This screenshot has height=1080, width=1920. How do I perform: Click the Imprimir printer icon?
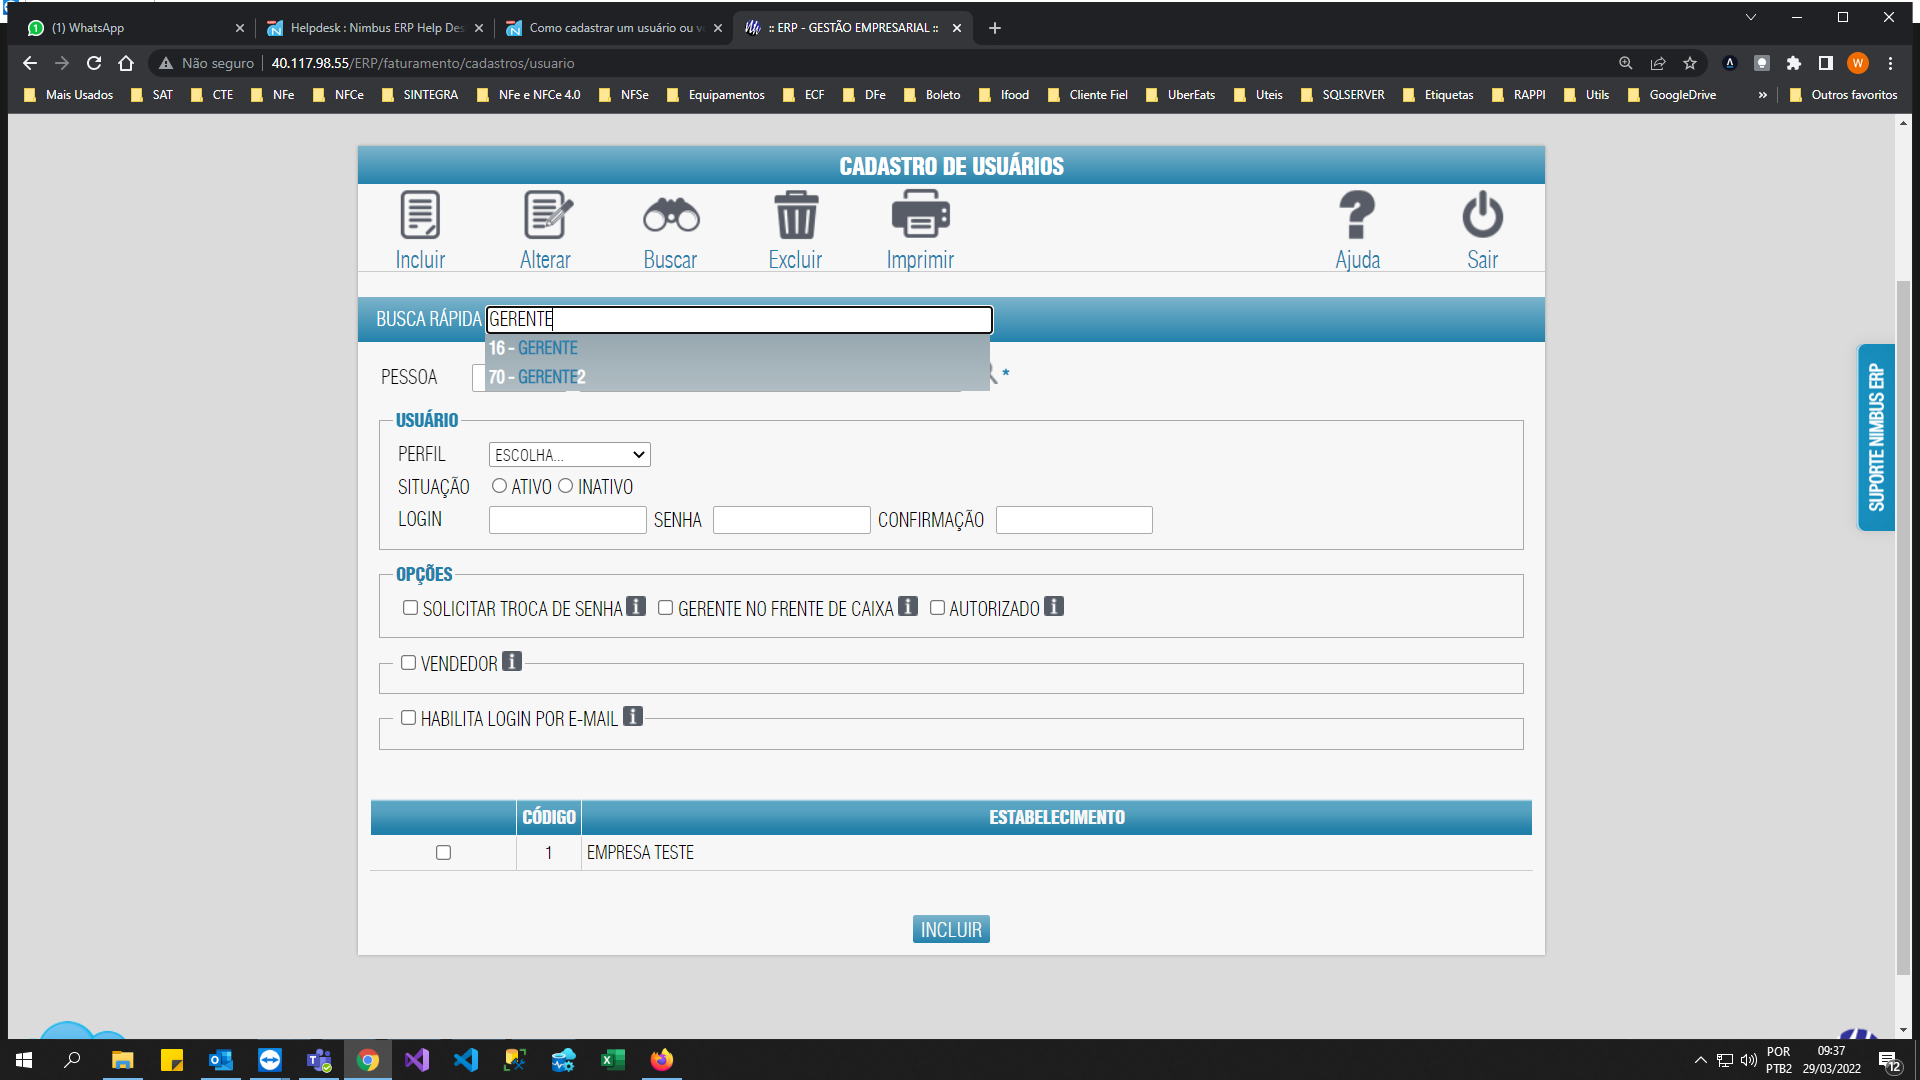tap(920, 215)
